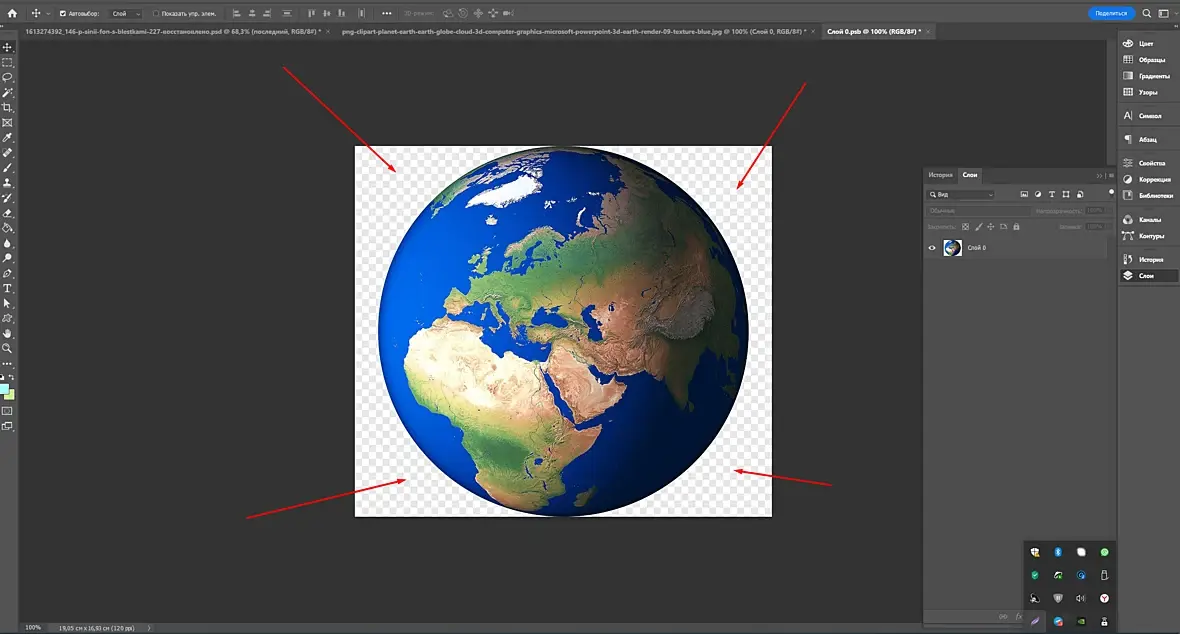Switch to the История tab

point(940,175)
